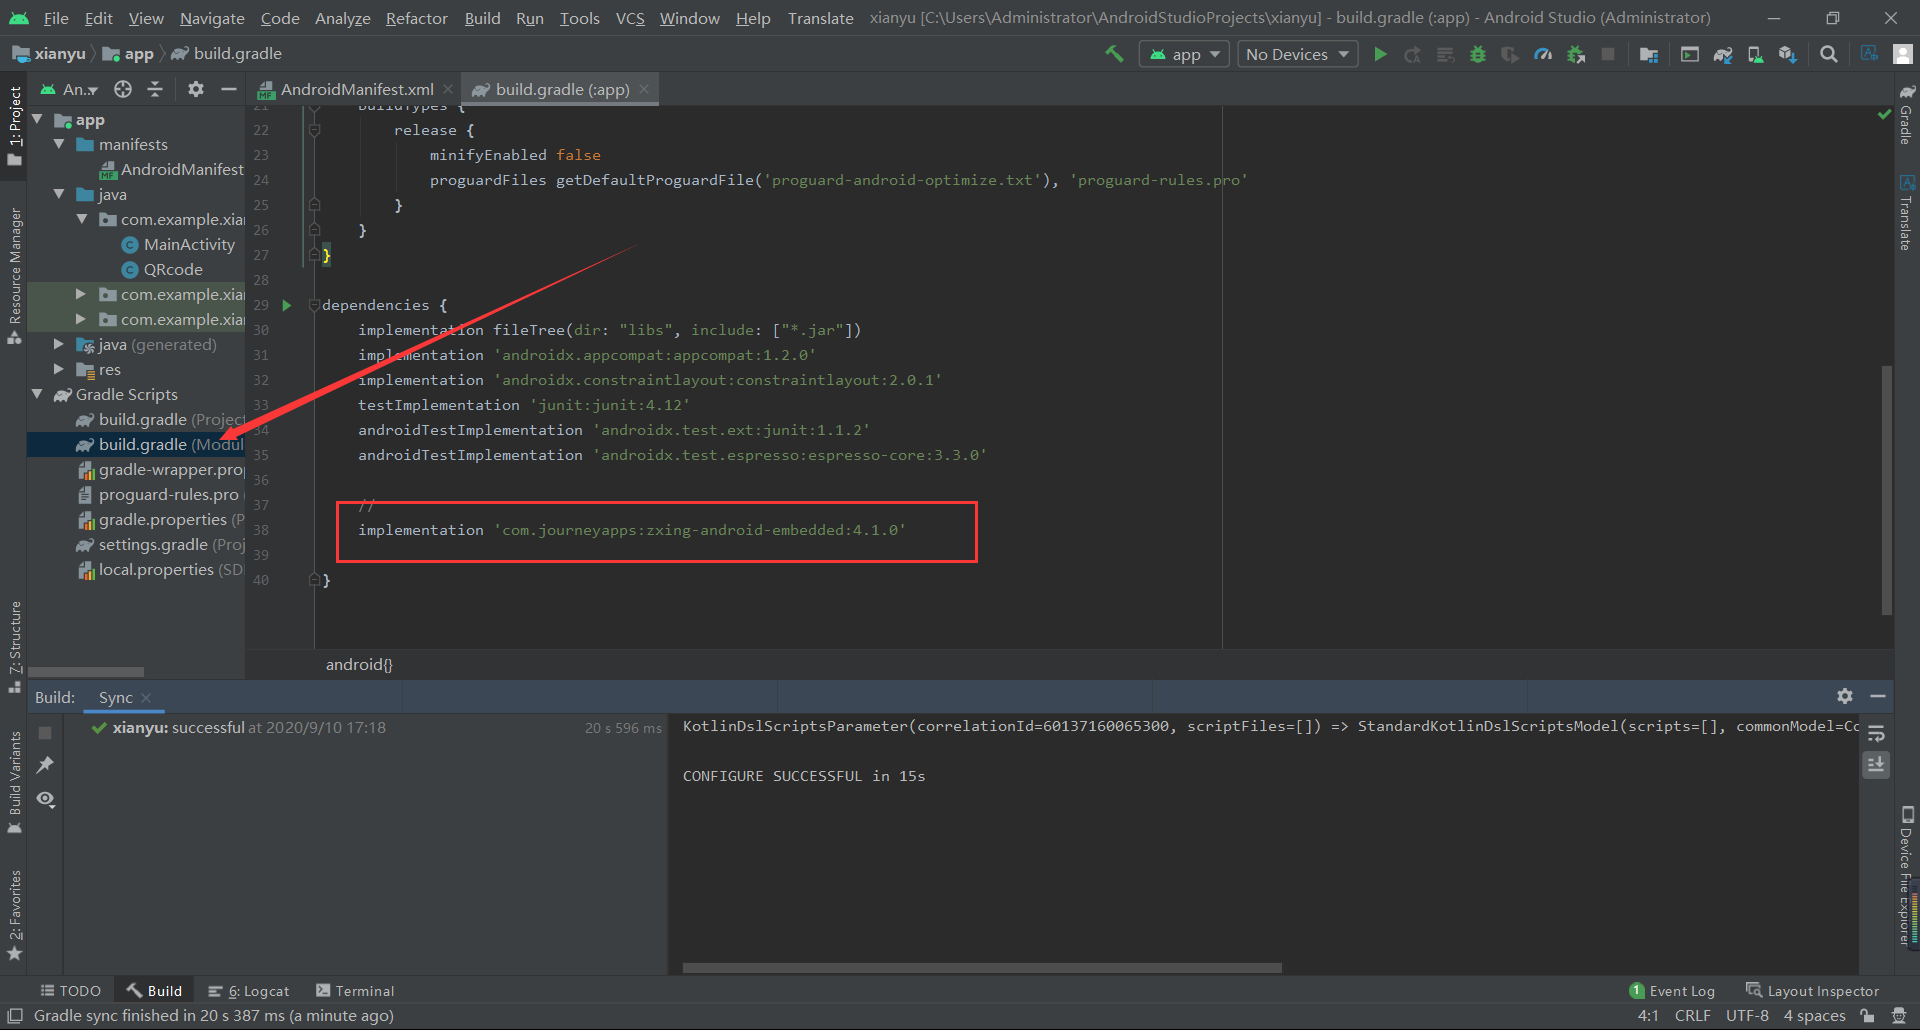Open the app run configuration dropdown
This screenshot has width=1920, height=1030.
(x=1184, y=54)
